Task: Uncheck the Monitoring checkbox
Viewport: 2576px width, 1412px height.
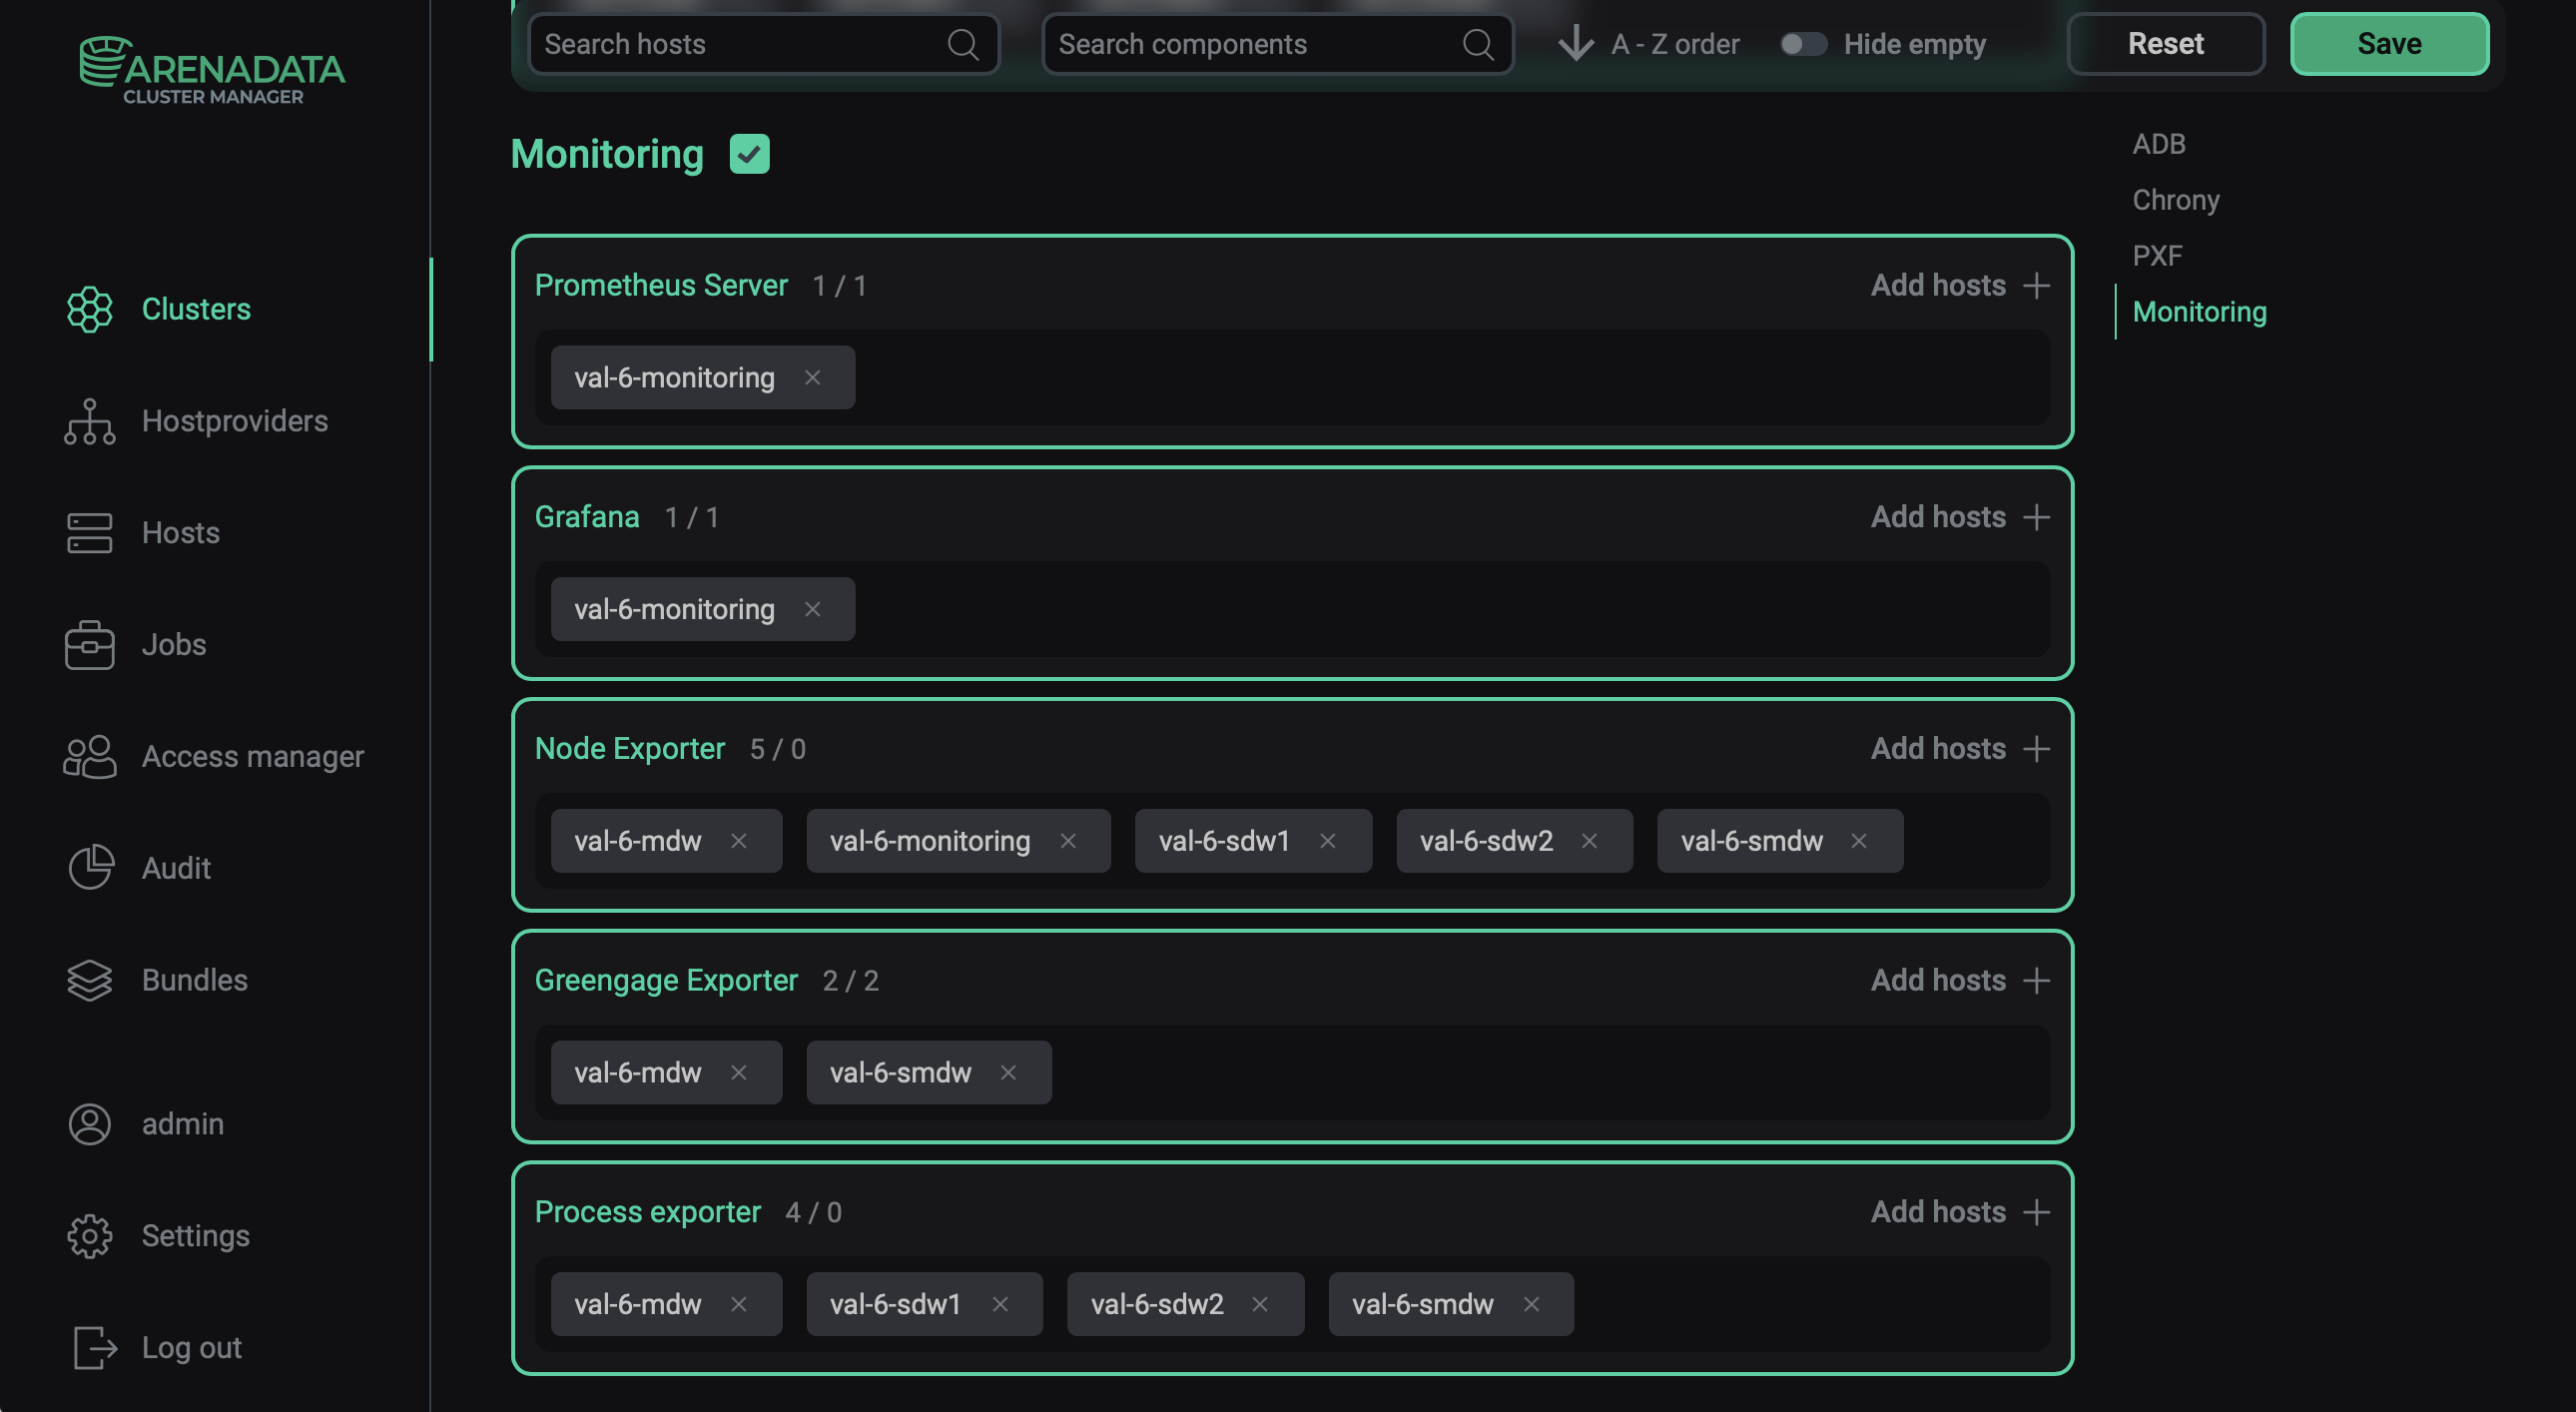Action: [750, 154]
